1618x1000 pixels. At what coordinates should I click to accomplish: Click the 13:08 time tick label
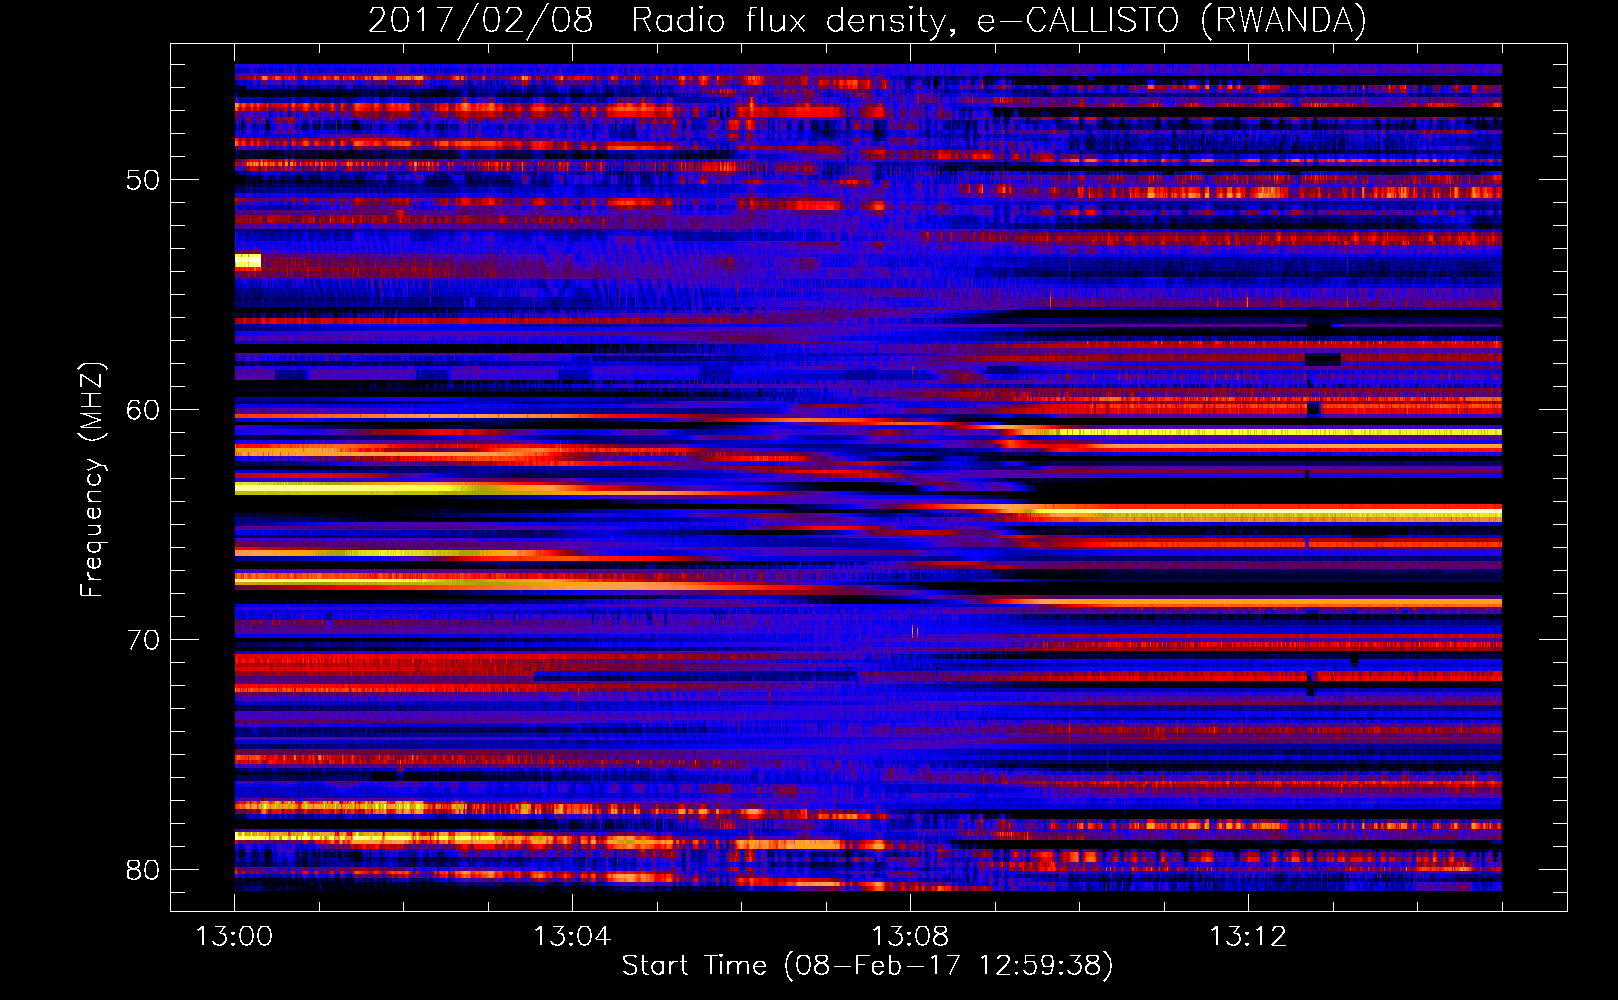tap(910, 937)
